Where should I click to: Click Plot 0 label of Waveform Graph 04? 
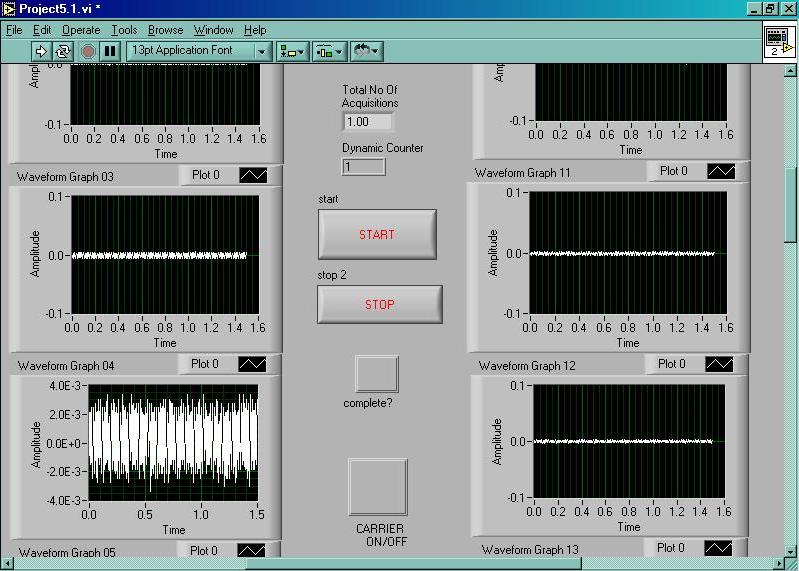pos(205,364)
